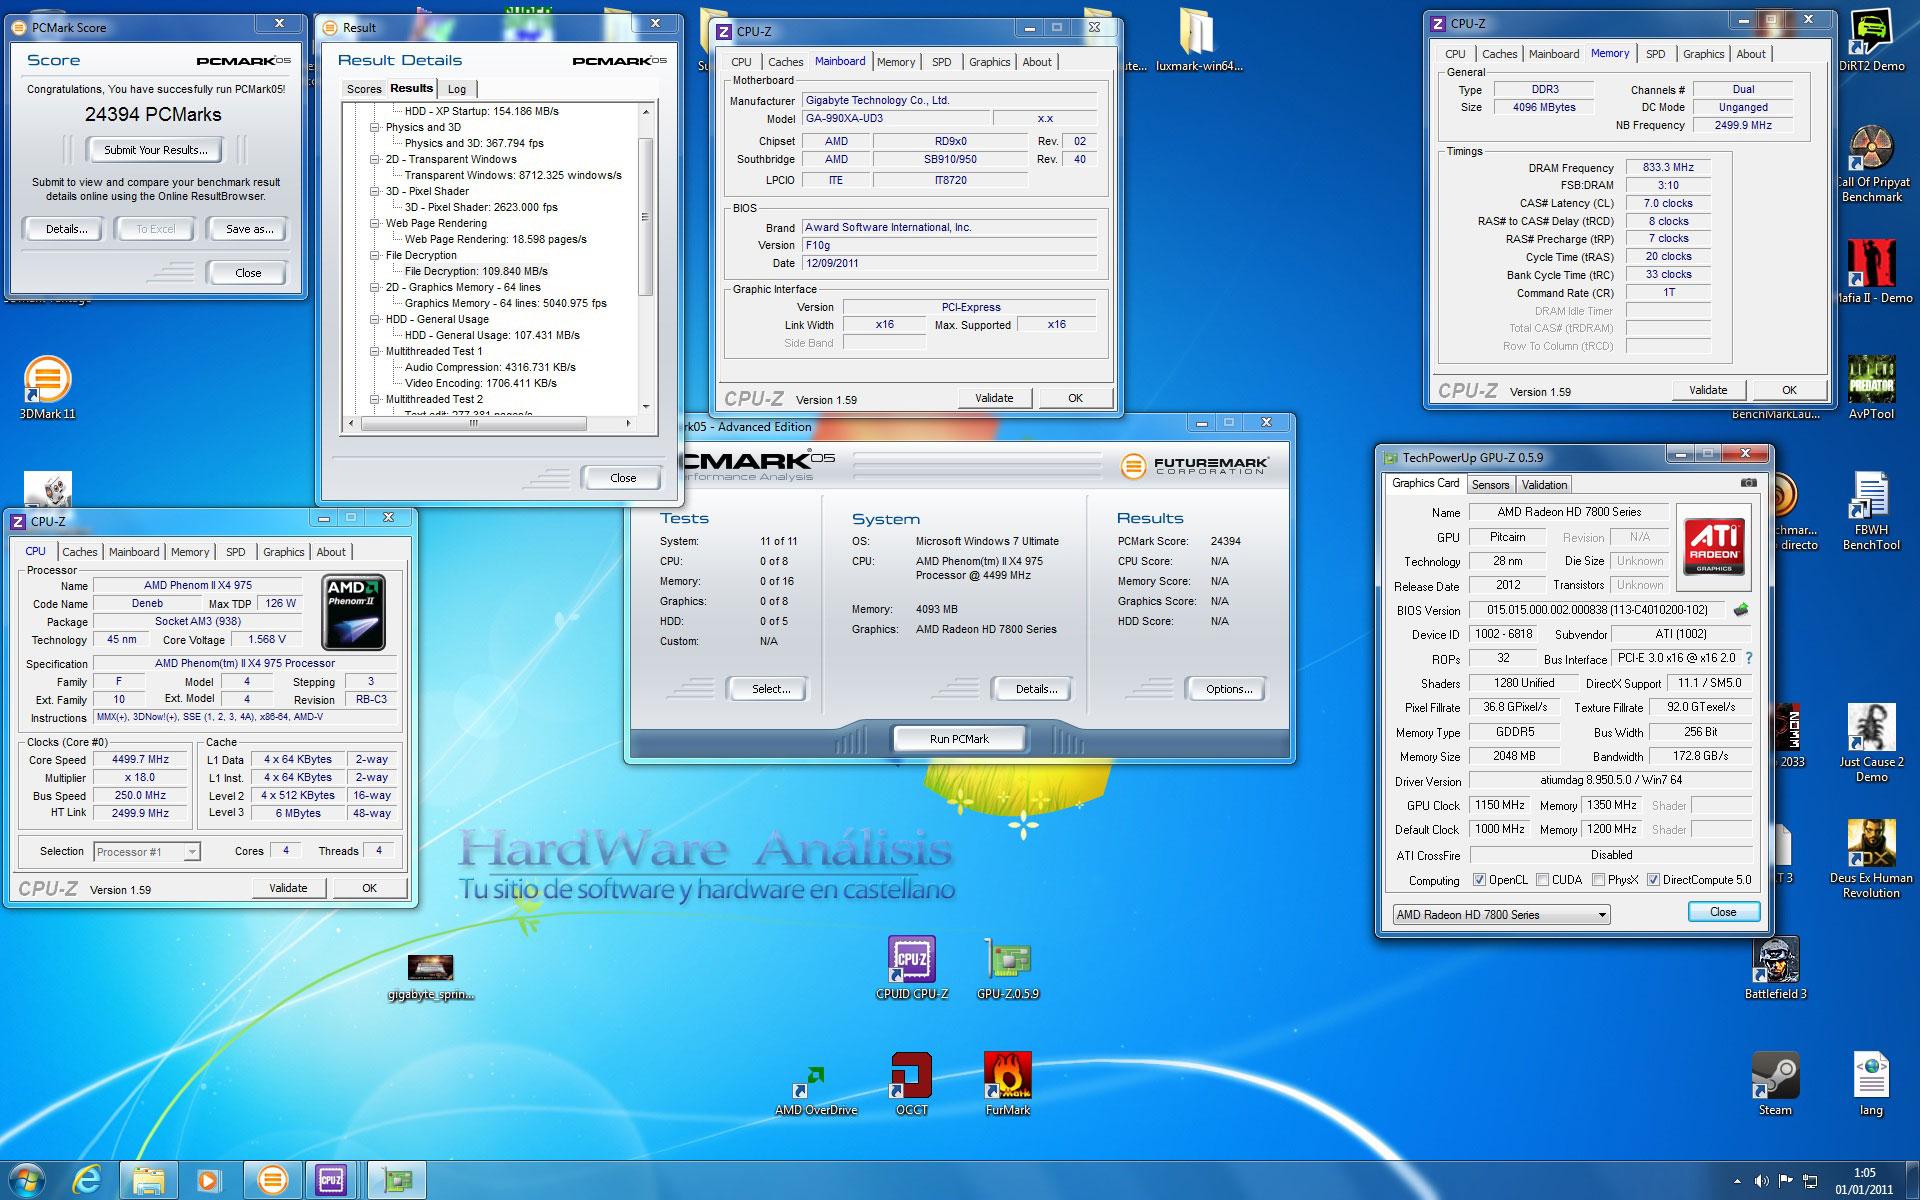The image size is (1920, 1200).
Task: Click the Run PCMark button
Action: 959,739
